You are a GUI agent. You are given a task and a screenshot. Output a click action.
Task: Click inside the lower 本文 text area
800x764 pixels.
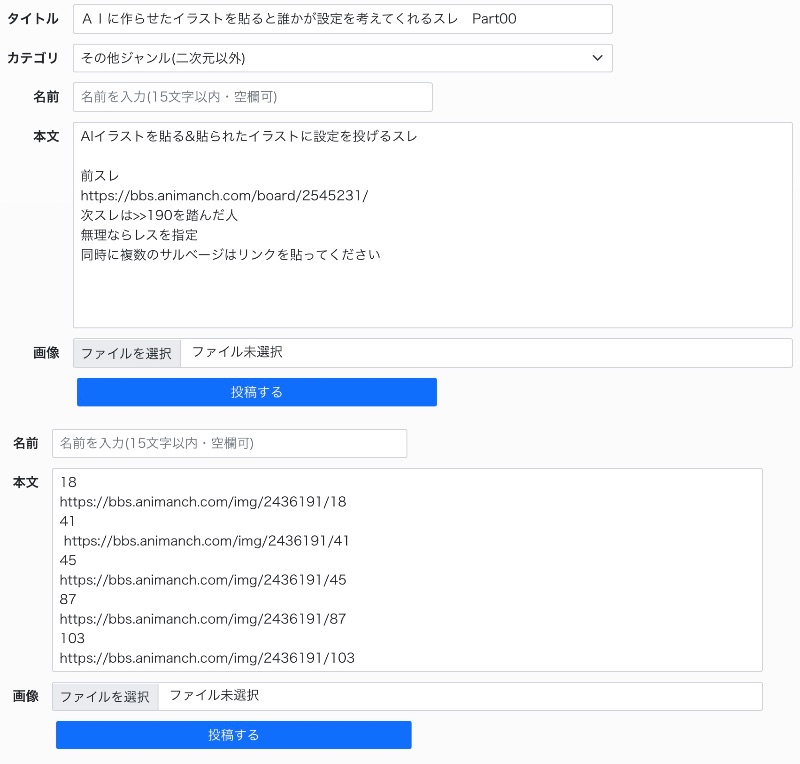[x=407, y=570]
